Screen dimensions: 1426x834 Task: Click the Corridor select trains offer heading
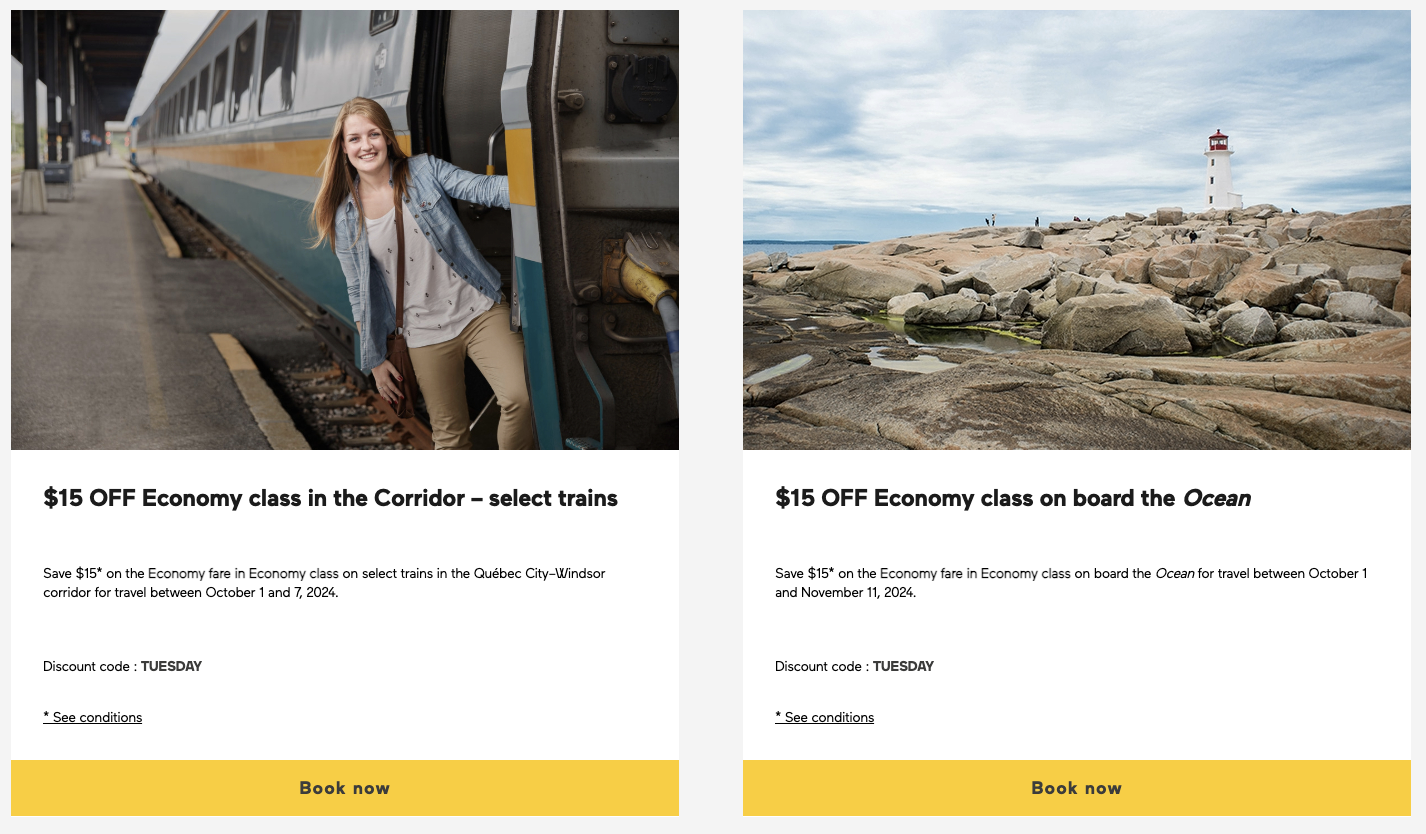click(x=330, y=498)
